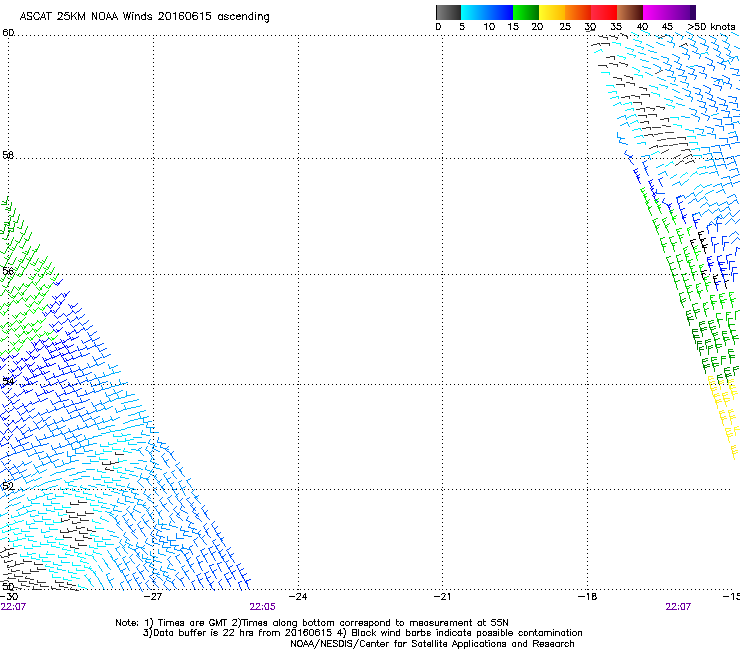Click the purple '22:07' time near -18
The height and width of the screenshot is (650, 740).
(678, 607)
